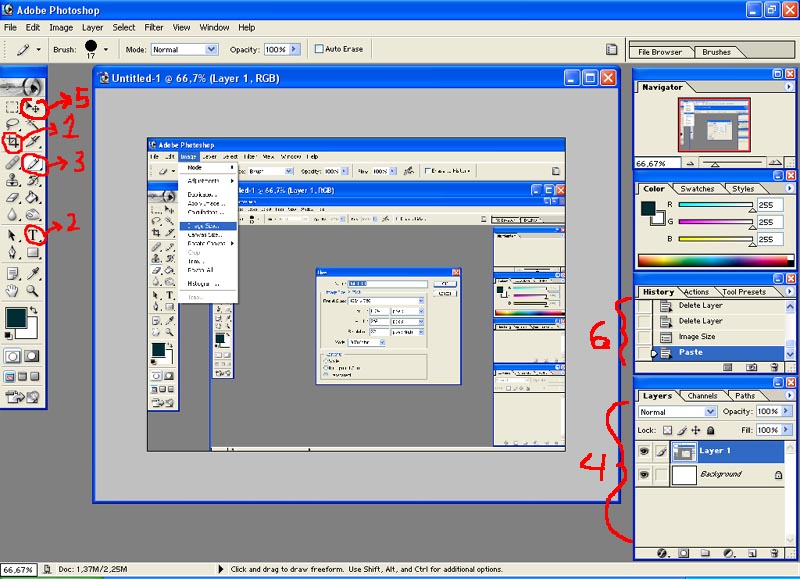800x579 pixels.
Task: Select the Paint Bucket tool
Action: coord(33,198)
